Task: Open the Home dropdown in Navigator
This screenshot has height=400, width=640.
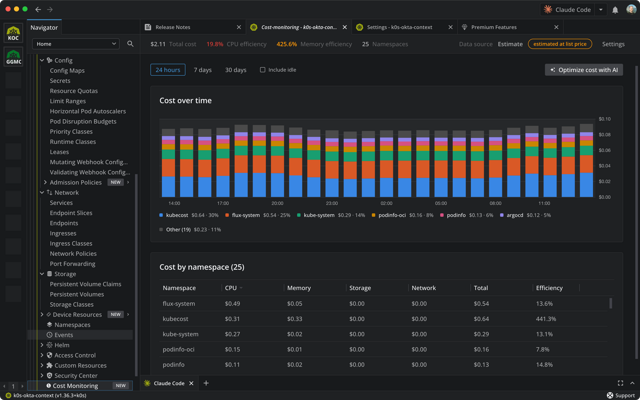Action: (x=76, y=44)
